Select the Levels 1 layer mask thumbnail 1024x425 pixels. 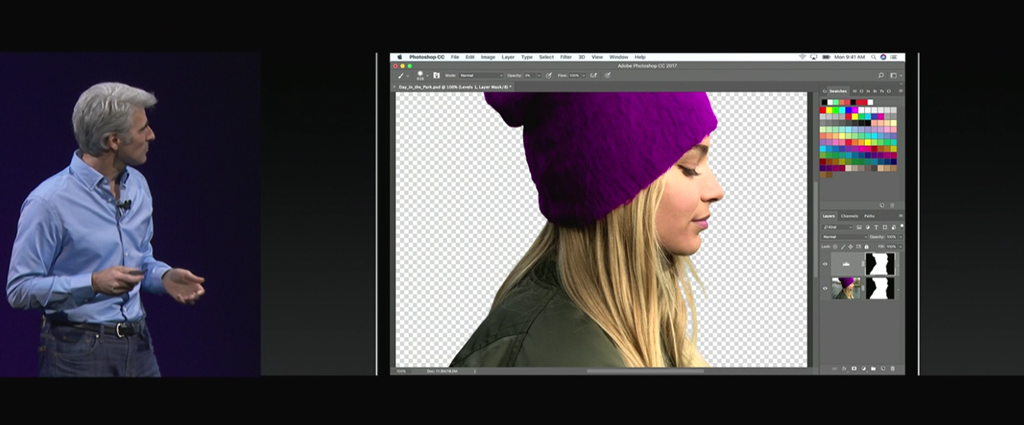pyautogui.click(x=881, y=264)
